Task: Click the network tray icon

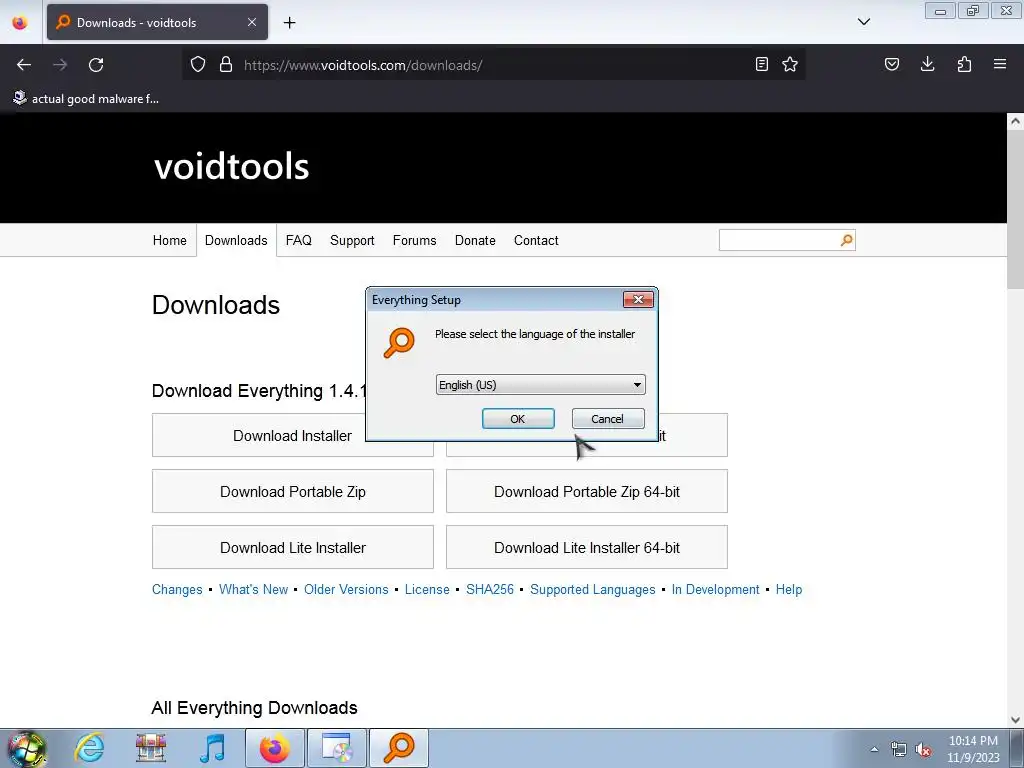Action: point(899,750)
